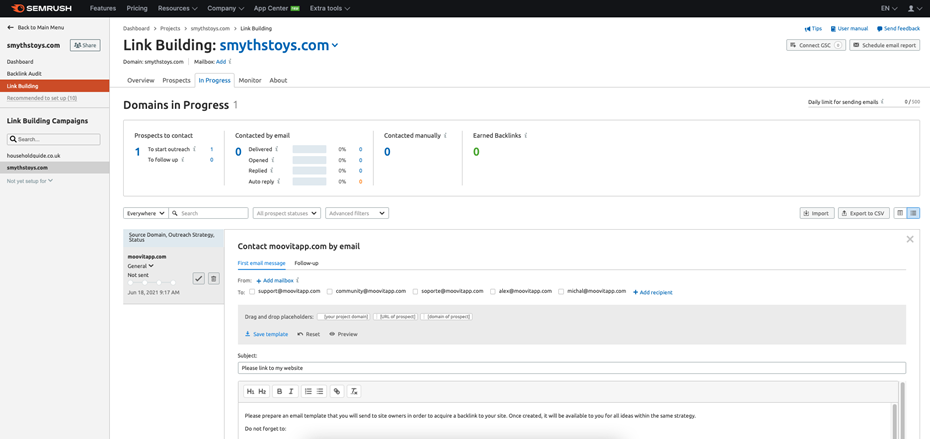Check soporte@moovitapp.com recipient
Screen dimensions: 930x439
(x=415, y=291)
